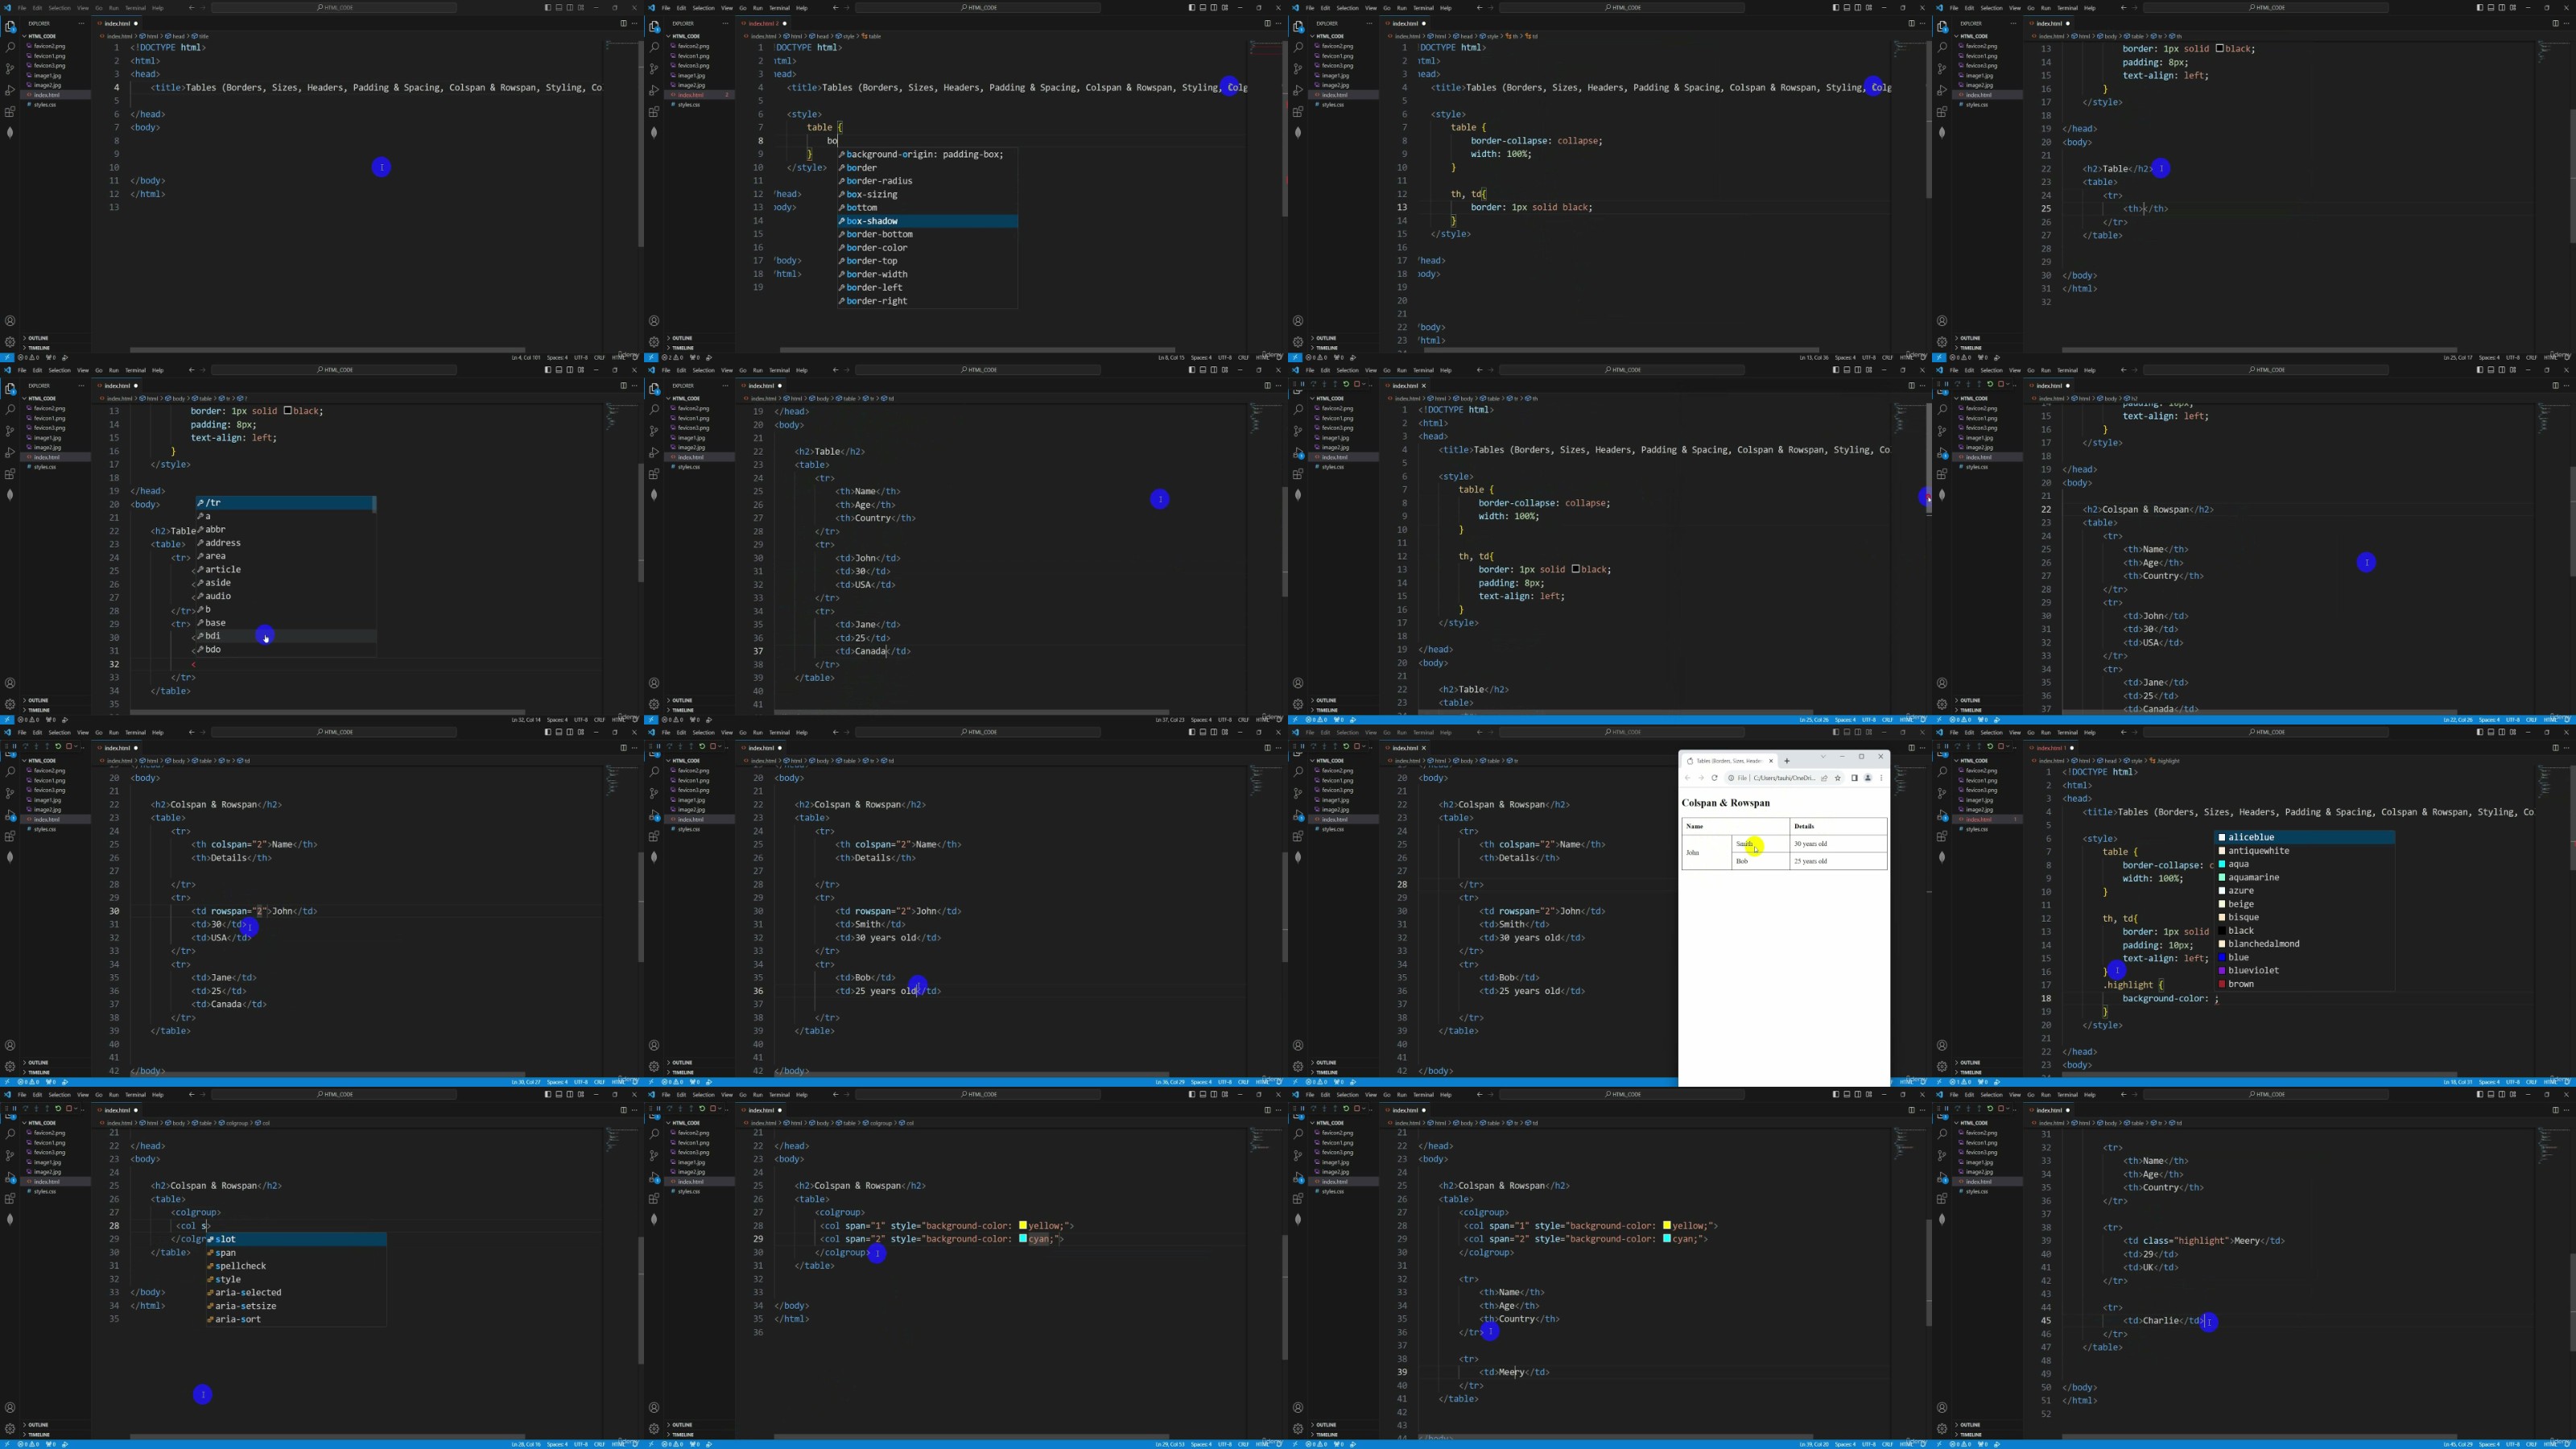Bookmark the page with the star icon
The height and width of the screenshot is (1449, 2576).
[x=1838, y=778]
